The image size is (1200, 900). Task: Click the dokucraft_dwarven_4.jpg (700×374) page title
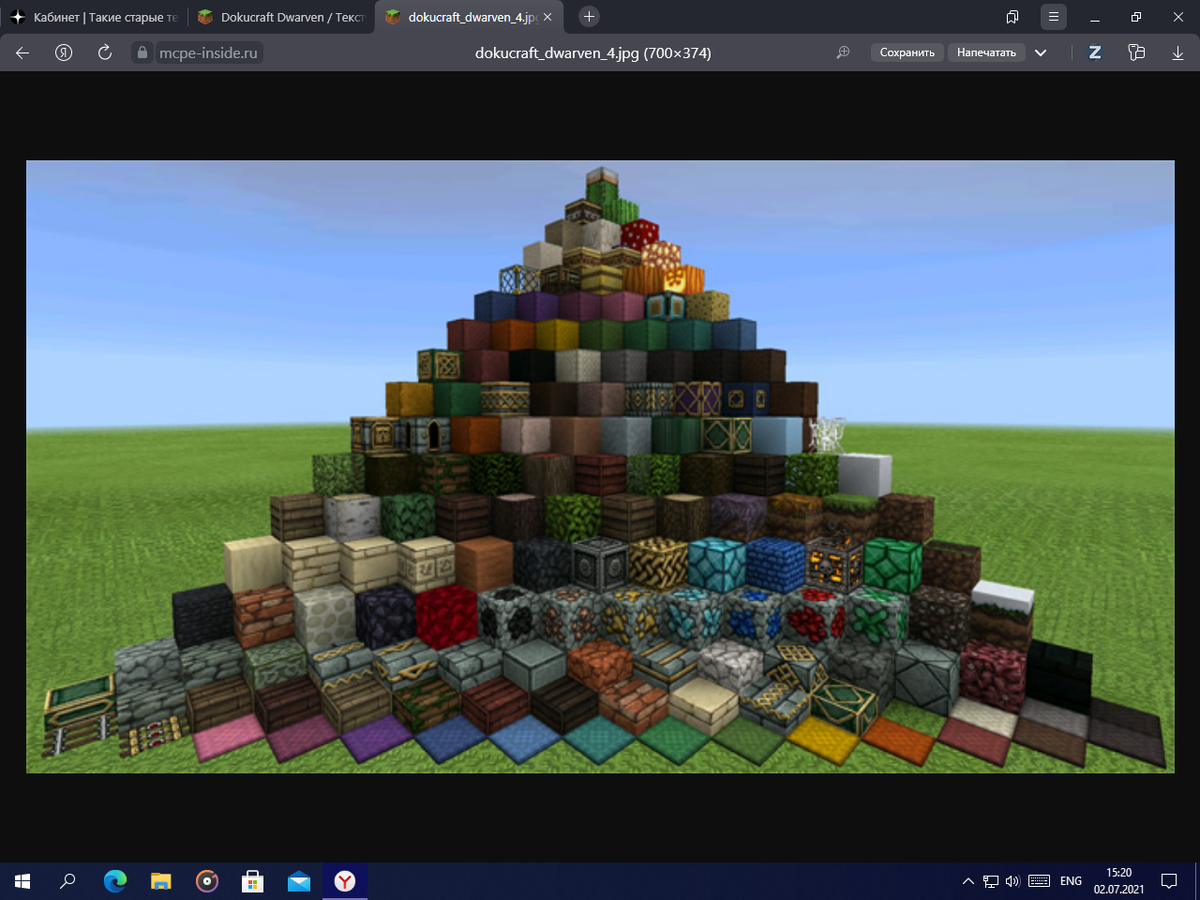(x=593, y=53)
